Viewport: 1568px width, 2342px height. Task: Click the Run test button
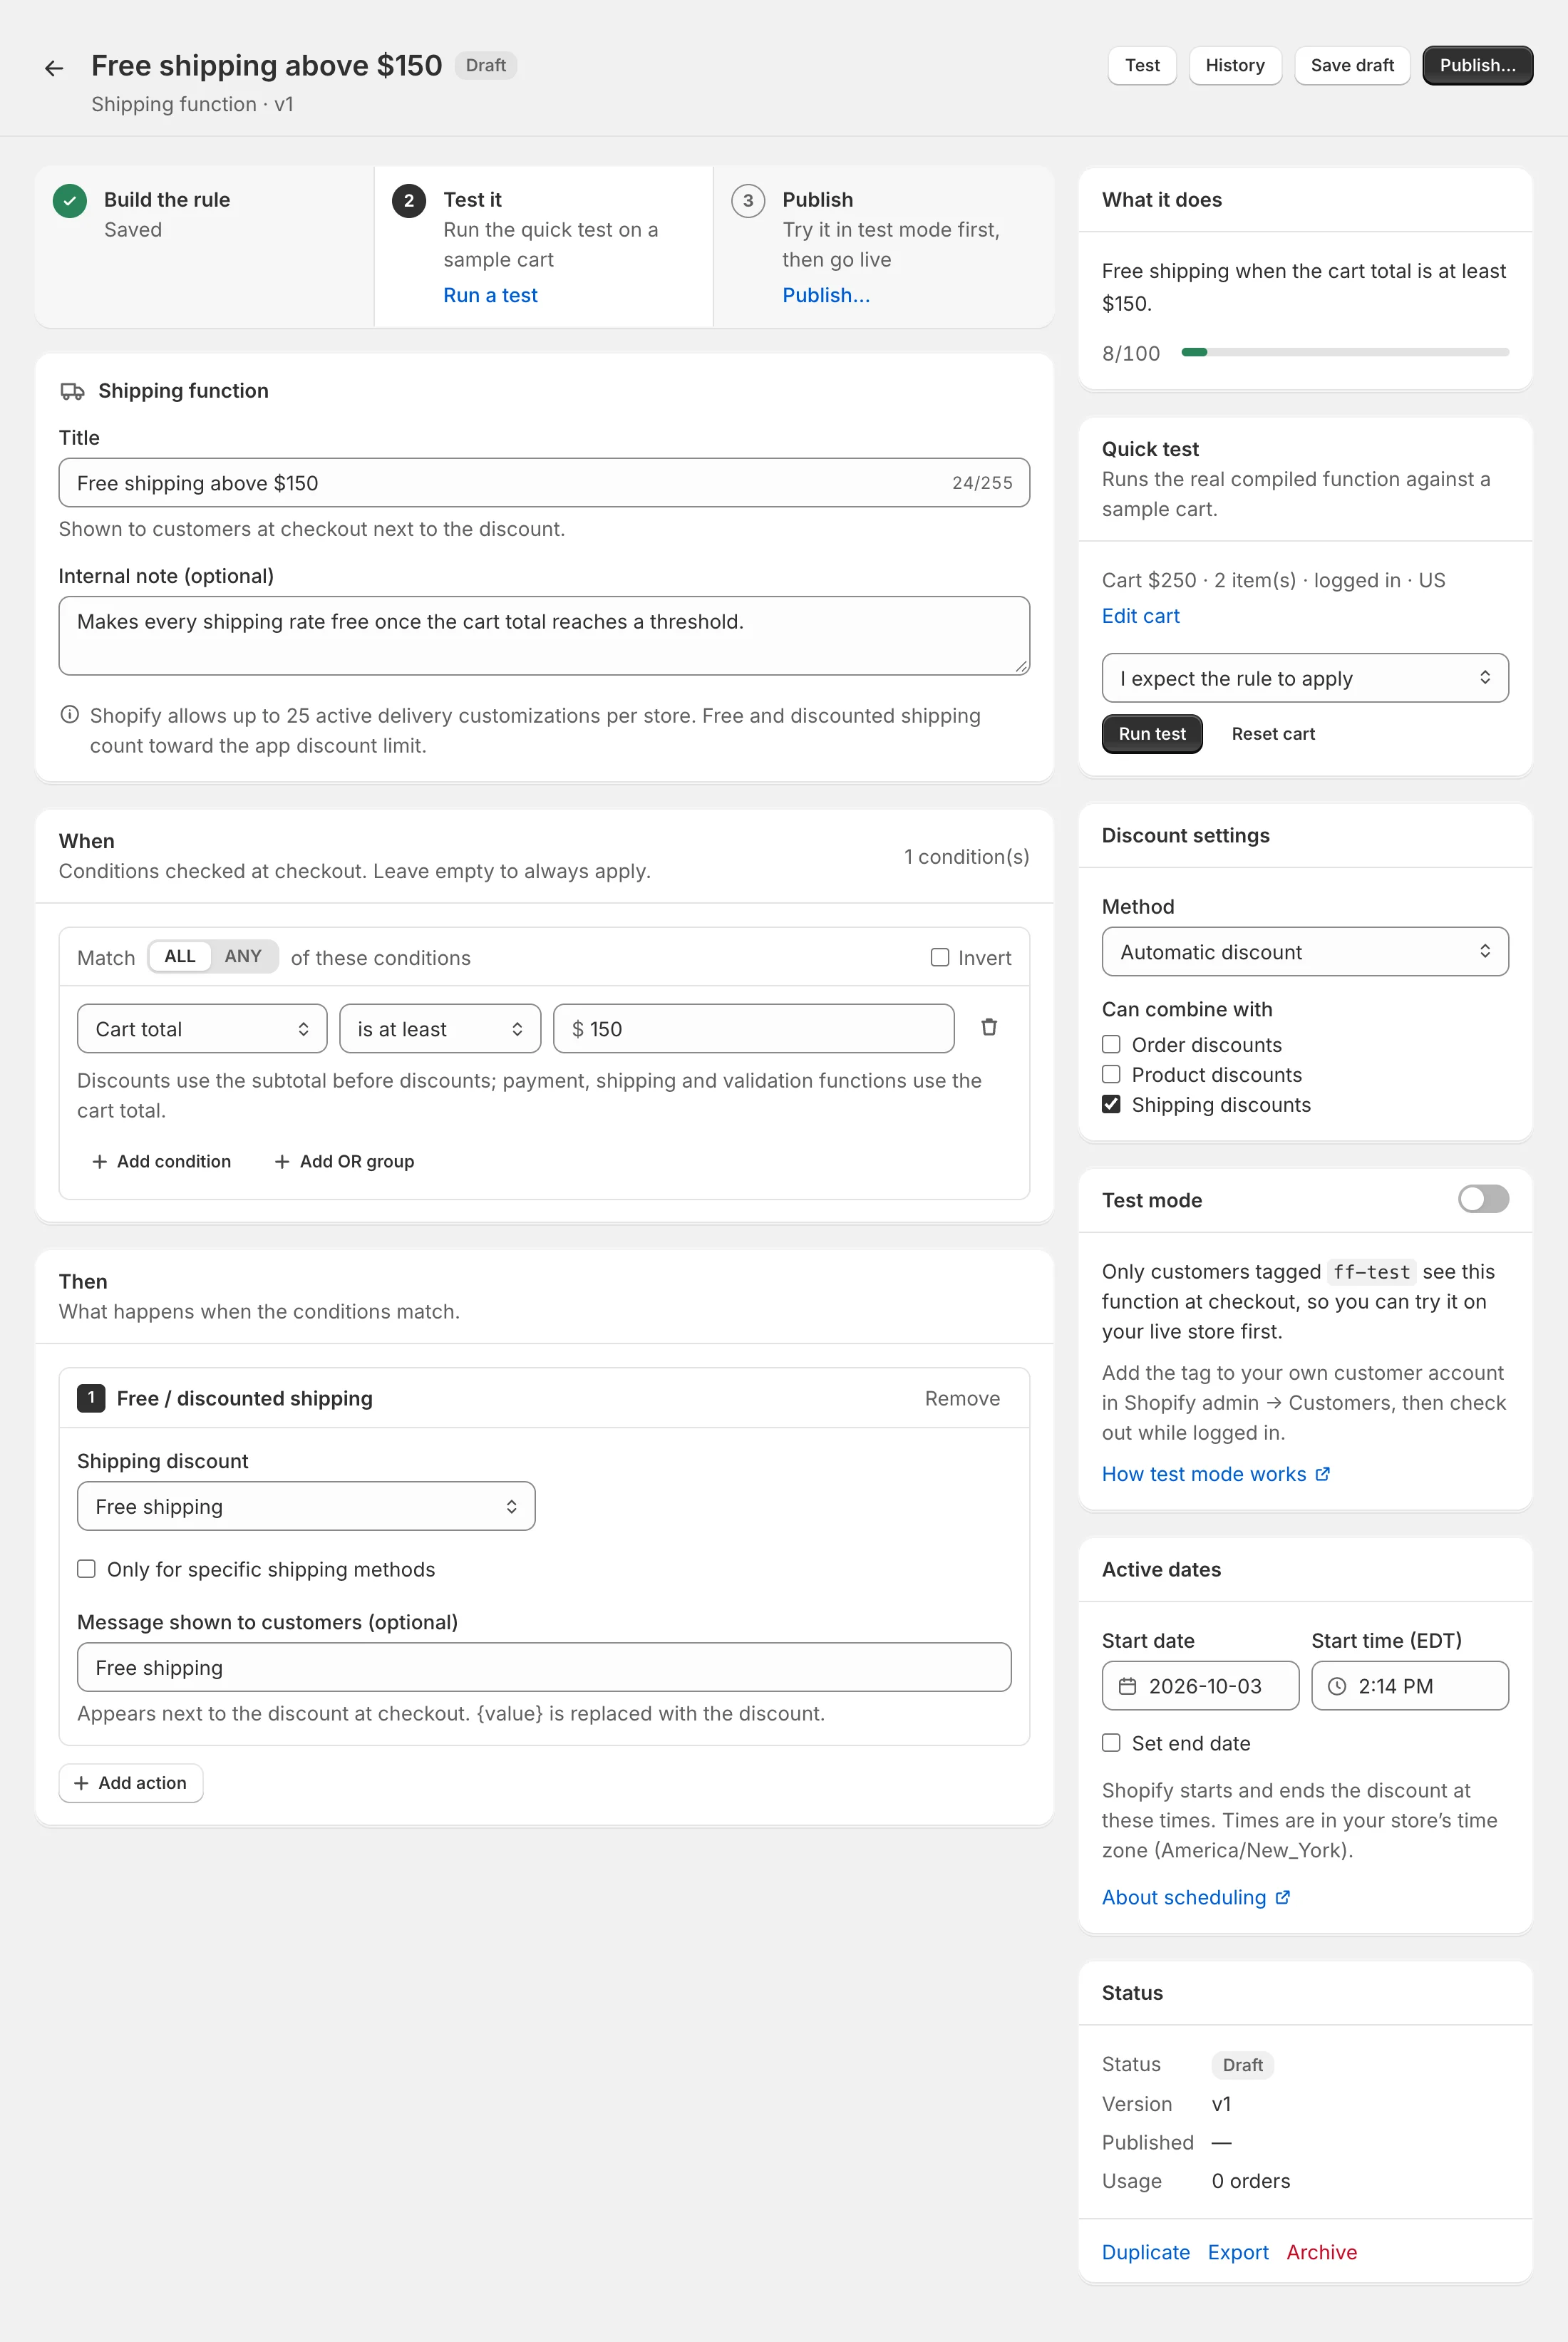1152,734
